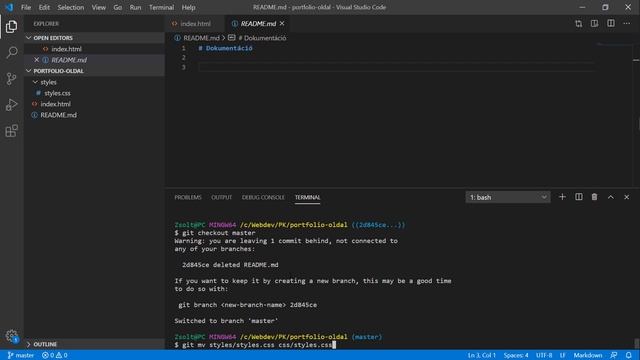The height and width of the screenshot is (360, 640).
Task: Switch to the Debug Console tab
Action: pos(263,197)
